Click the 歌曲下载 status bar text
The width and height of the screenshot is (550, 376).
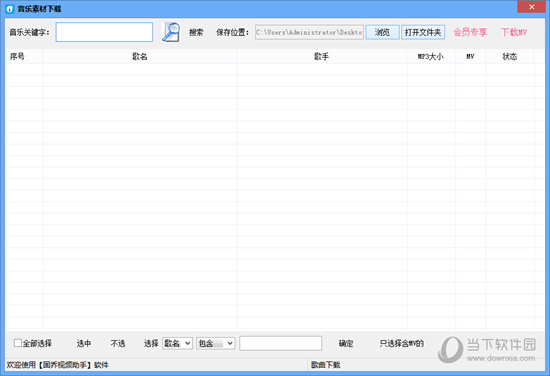tap(326, 365)
